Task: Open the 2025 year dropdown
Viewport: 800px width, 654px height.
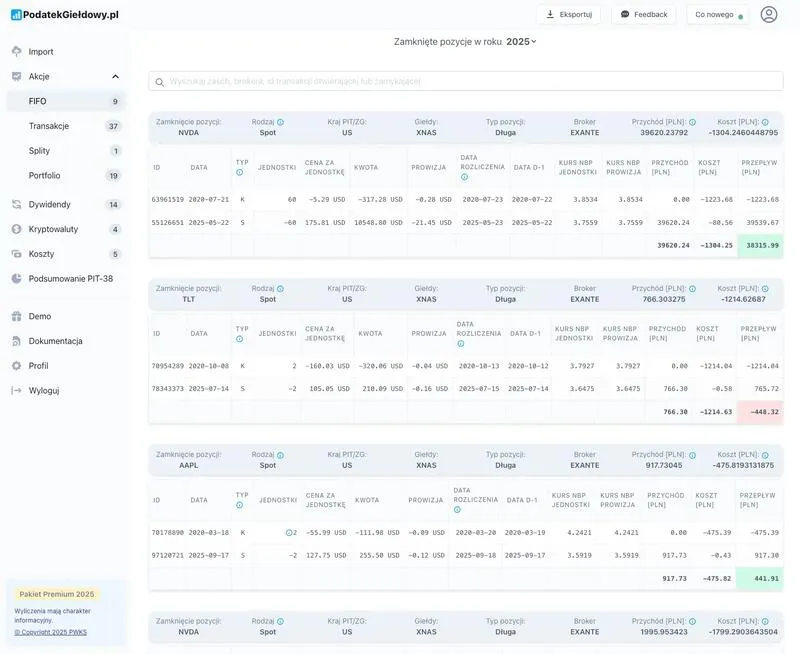Action: 521,41
